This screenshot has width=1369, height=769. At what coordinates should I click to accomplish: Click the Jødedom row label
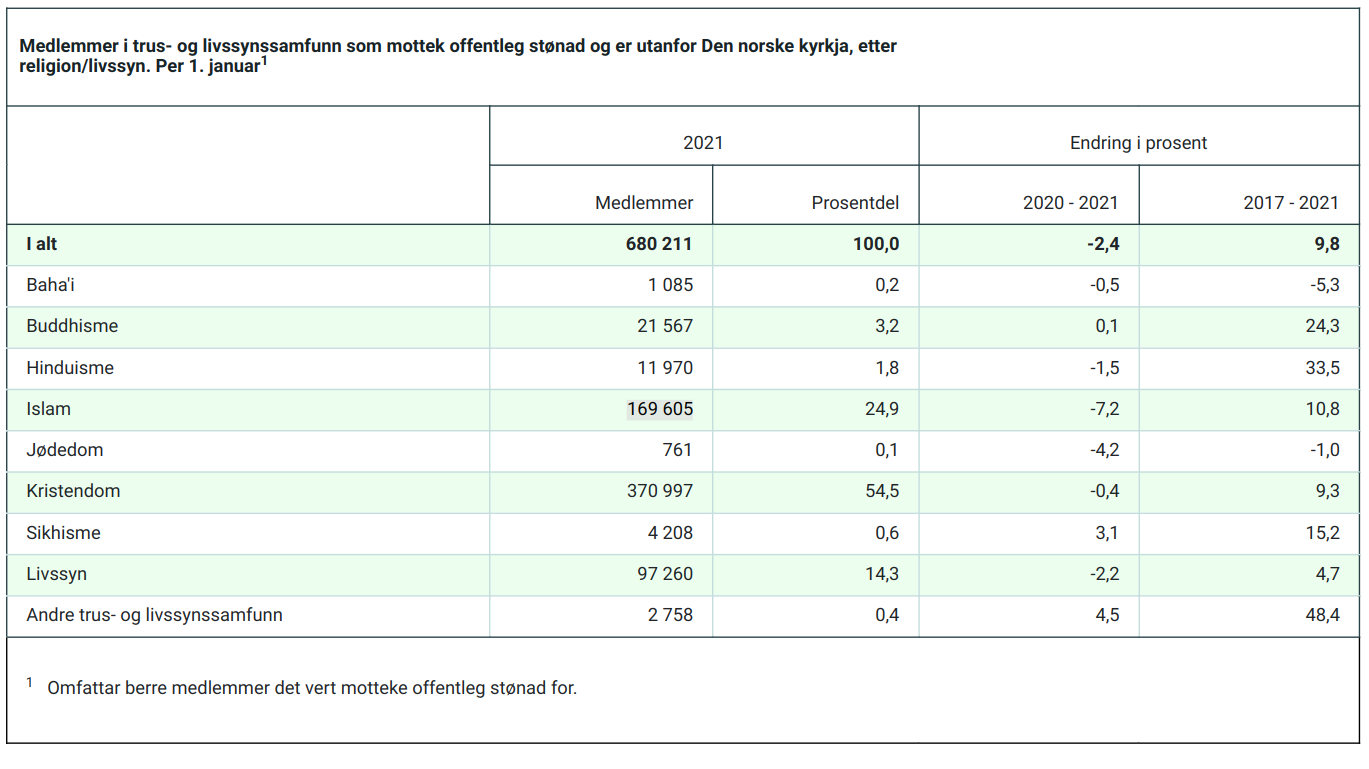tap(65, 450)
